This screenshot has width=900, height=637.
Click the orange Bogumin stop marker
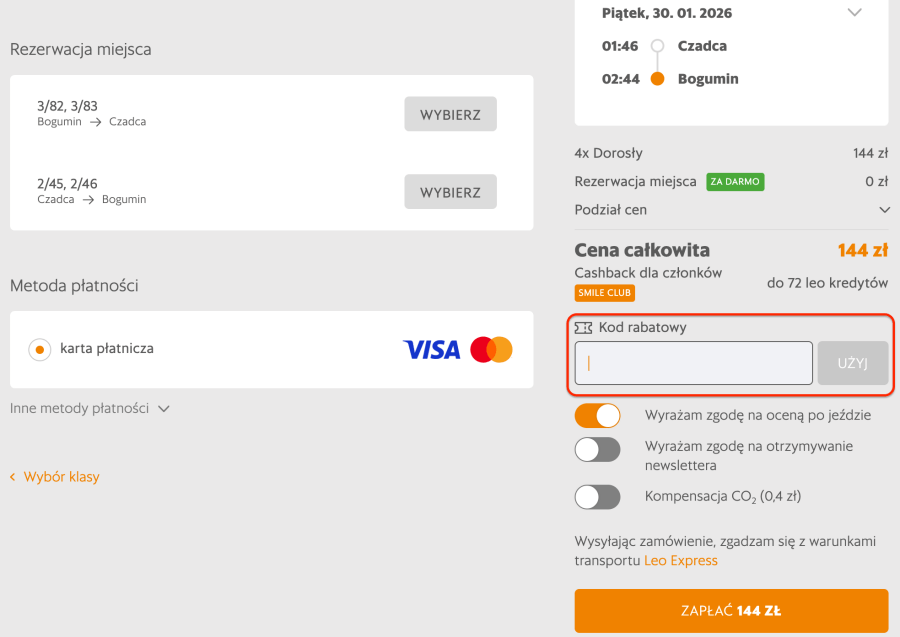click(x=657, y=79)
